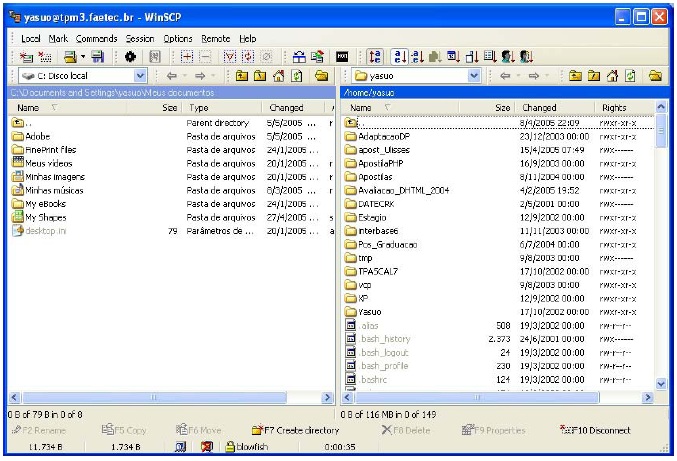Open the Local menu
The image size is (677, 461).
pos(31,39)
